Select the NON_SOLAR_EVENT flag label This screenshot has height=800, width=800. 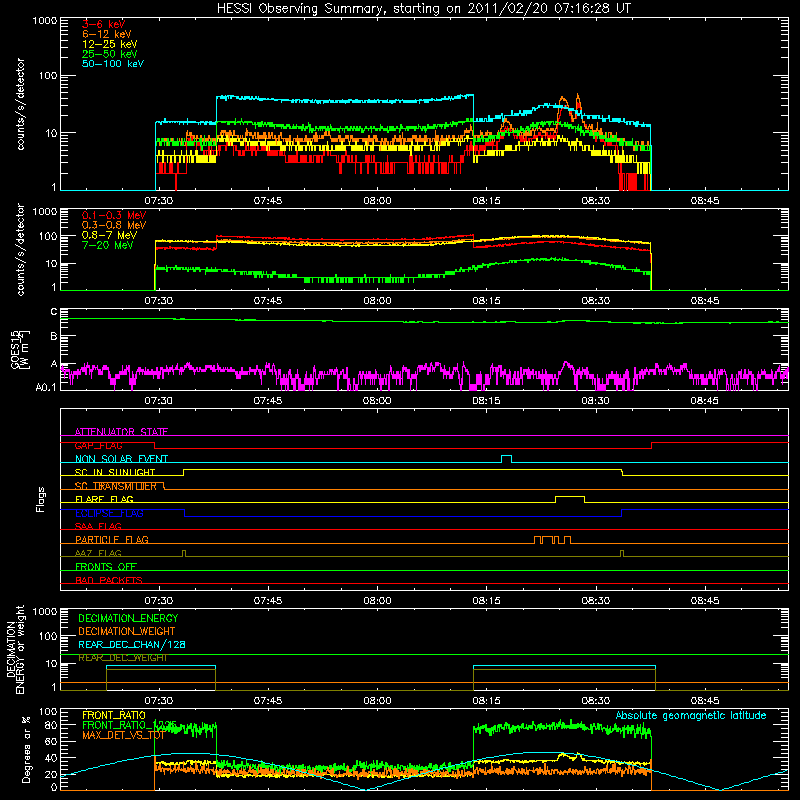click(121, 459)
